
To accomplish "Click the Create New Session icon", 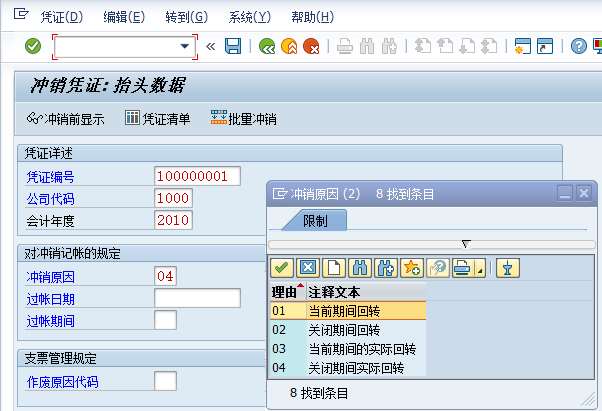I will point(523,46).
